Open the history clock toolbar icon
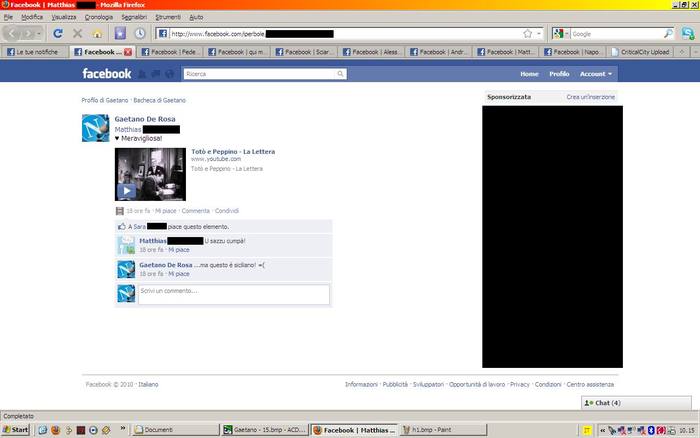The height and width of the screenshot is (438, 700). (140, 33)
